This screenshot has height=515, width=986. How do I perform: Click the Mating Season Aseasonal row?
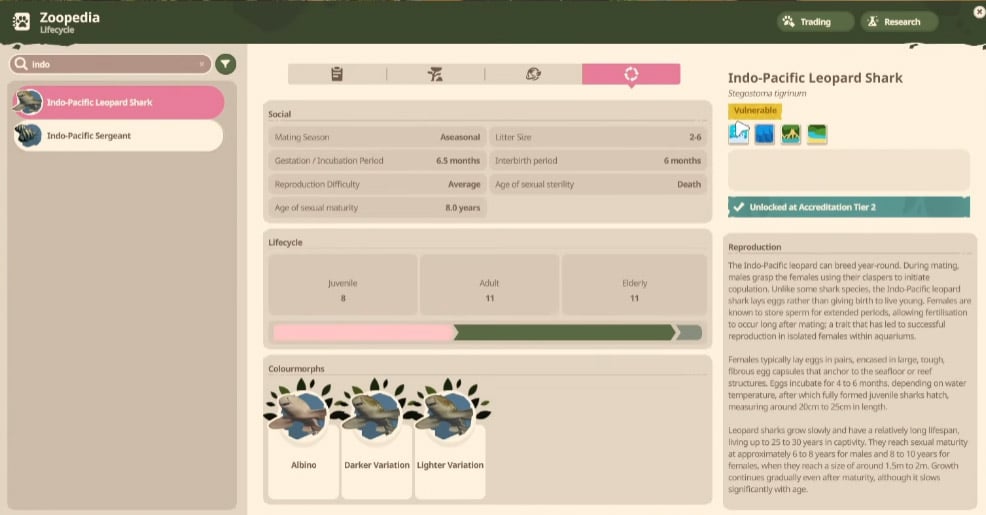pos(377,137)
